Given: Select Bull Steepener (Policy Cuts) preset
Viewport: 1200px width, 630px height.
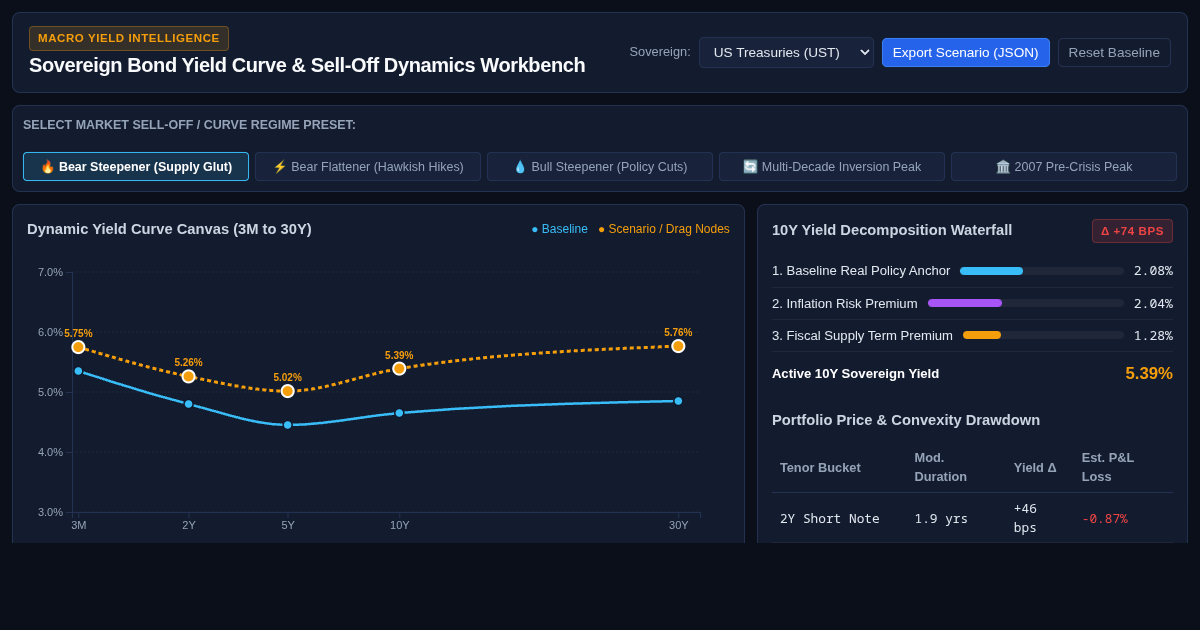Looking at the screenshot, I should click(600, 167).
